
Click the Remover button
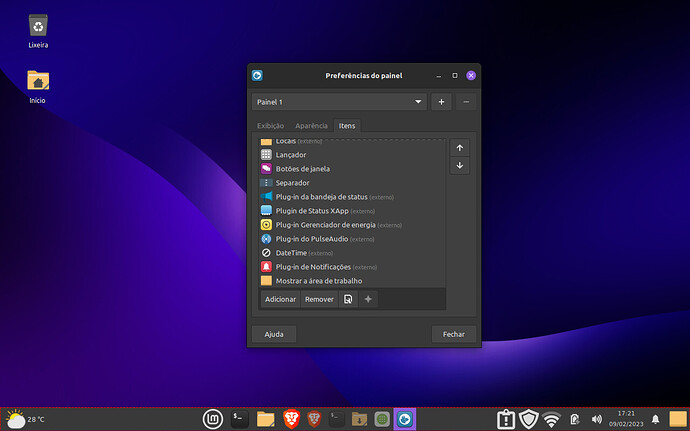click(x=319, y=299)
